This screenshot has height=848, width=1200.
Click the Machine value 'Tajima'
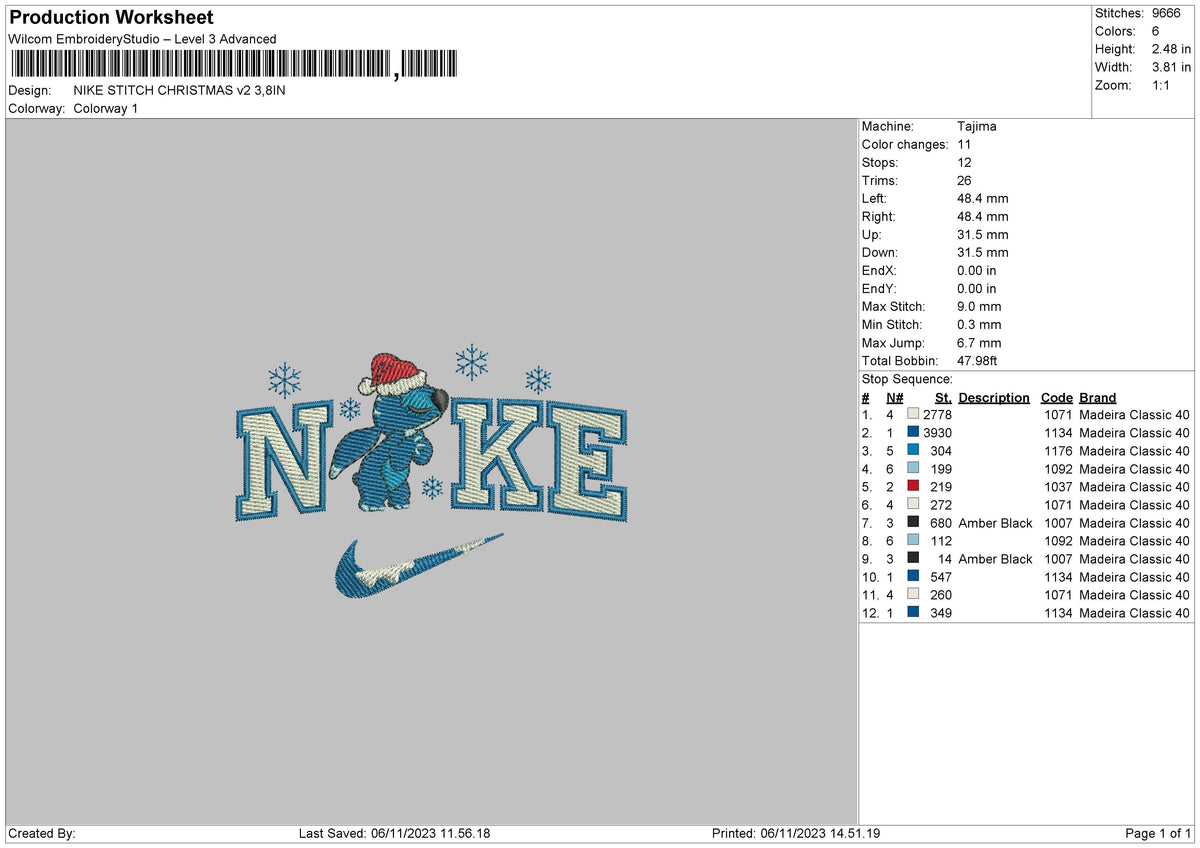click(x=977, y=126)
